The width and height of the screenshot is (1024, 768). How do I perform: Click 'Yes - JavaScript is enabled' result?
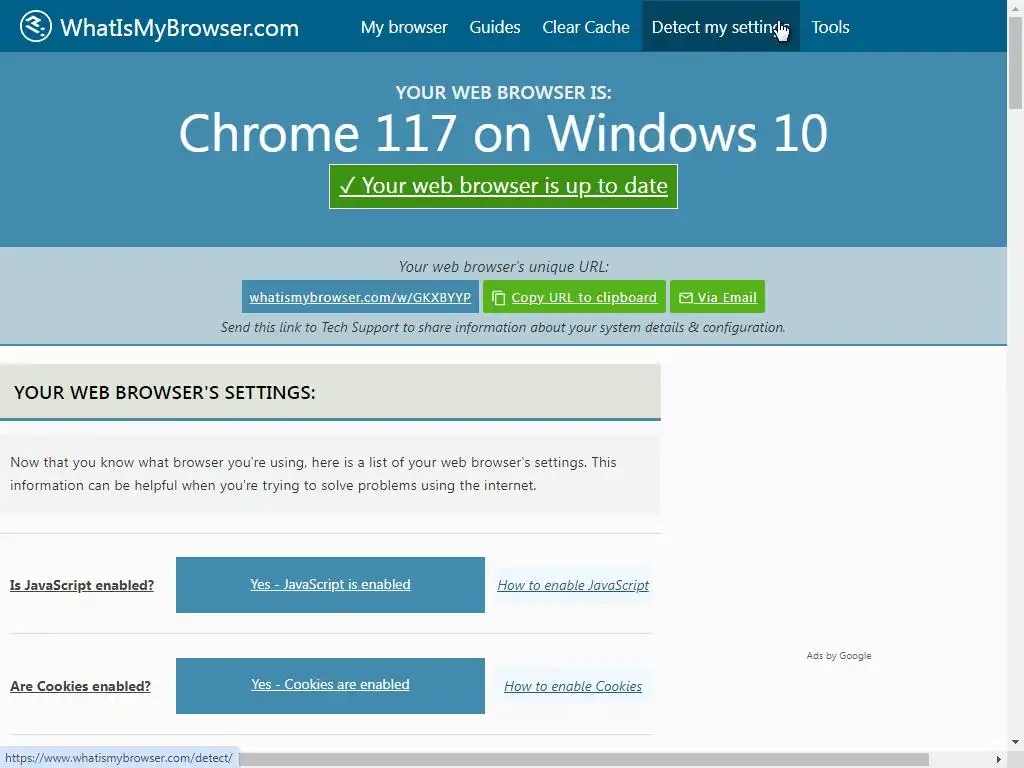click(x=330, y=585)
